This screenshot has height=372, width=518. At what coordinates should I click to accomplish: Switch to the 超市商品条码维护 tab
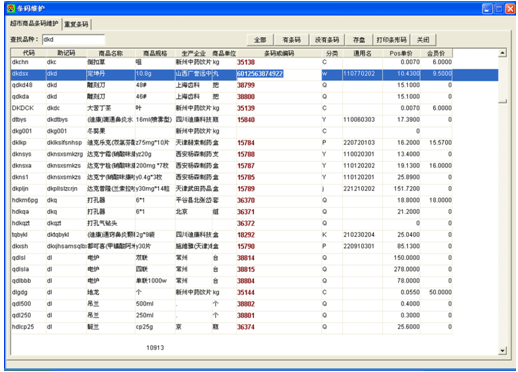34,23
